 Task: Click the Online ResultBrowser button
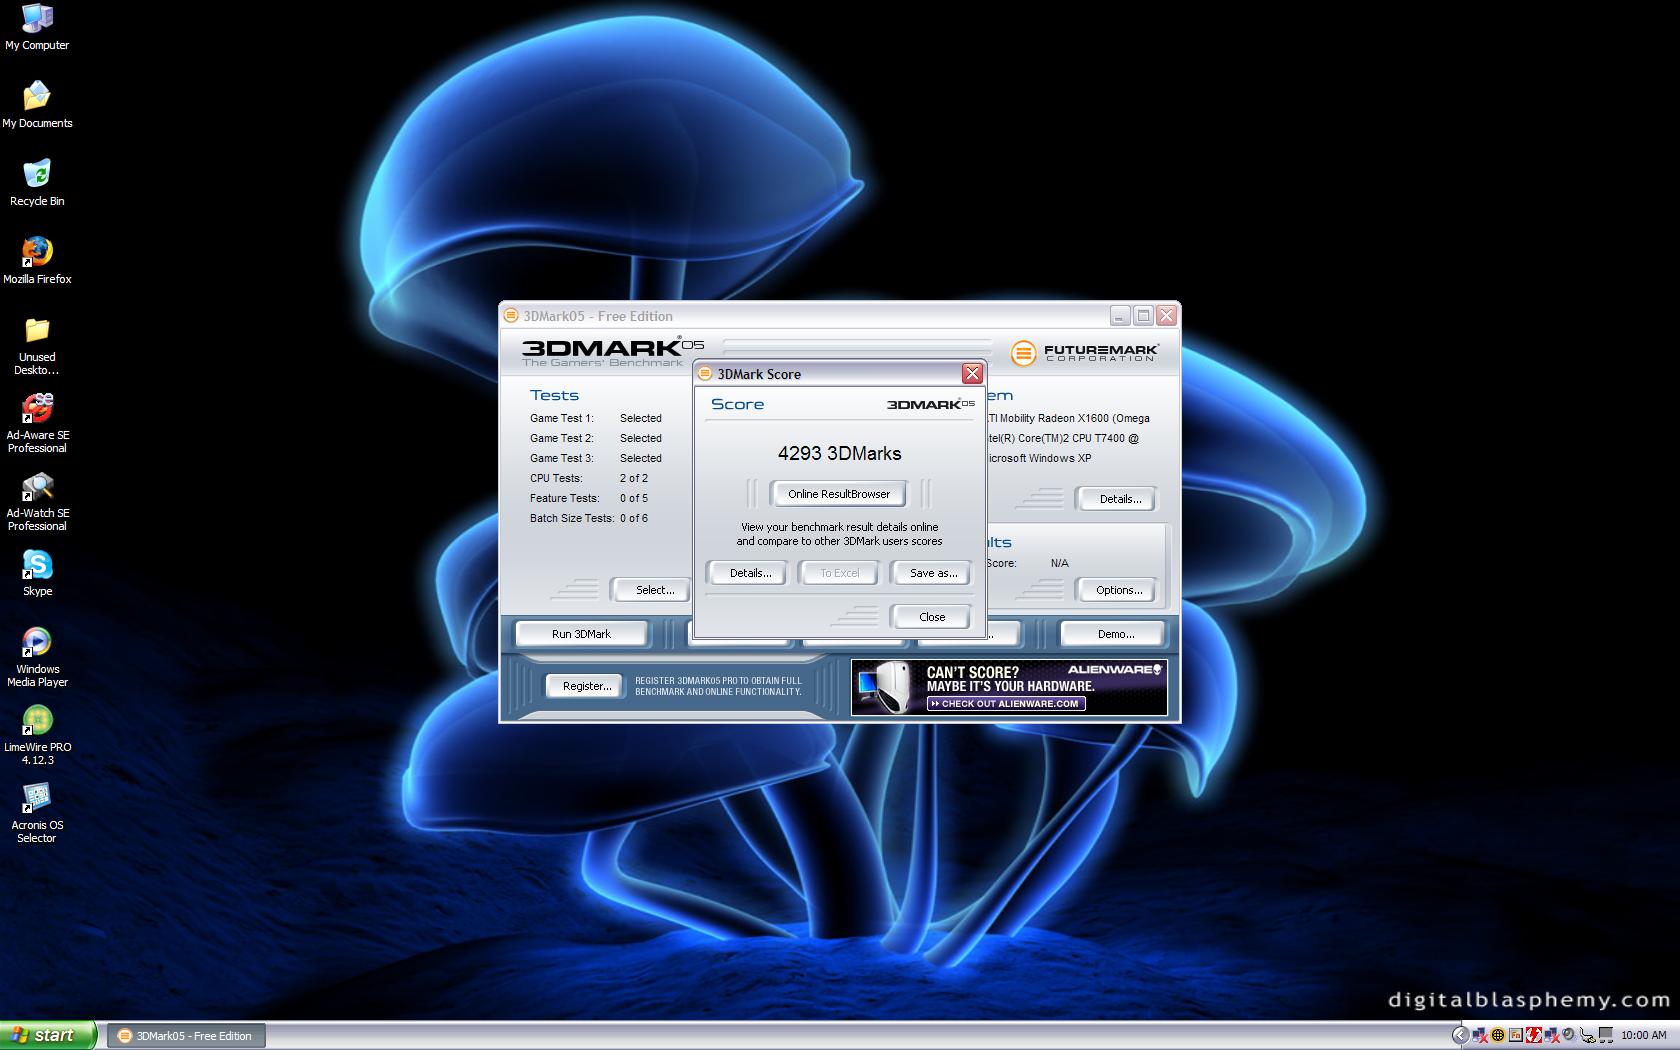[x=838, y=494]
